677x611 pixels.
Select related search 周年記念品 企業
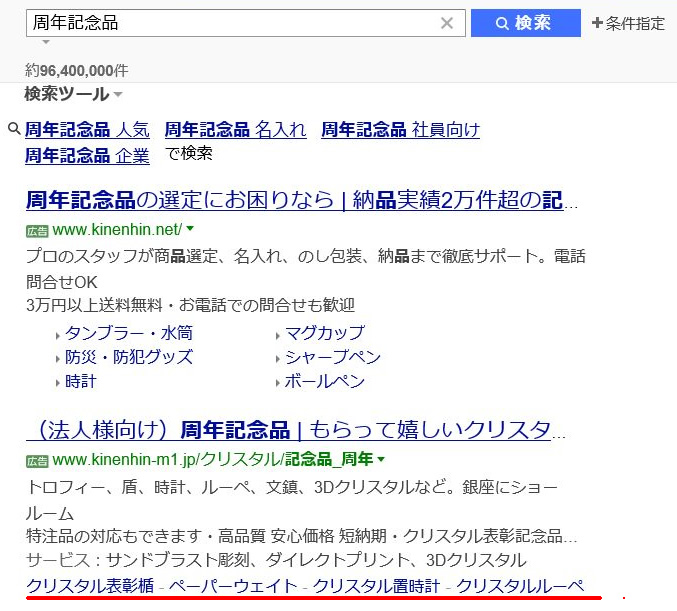coord(87,154)
